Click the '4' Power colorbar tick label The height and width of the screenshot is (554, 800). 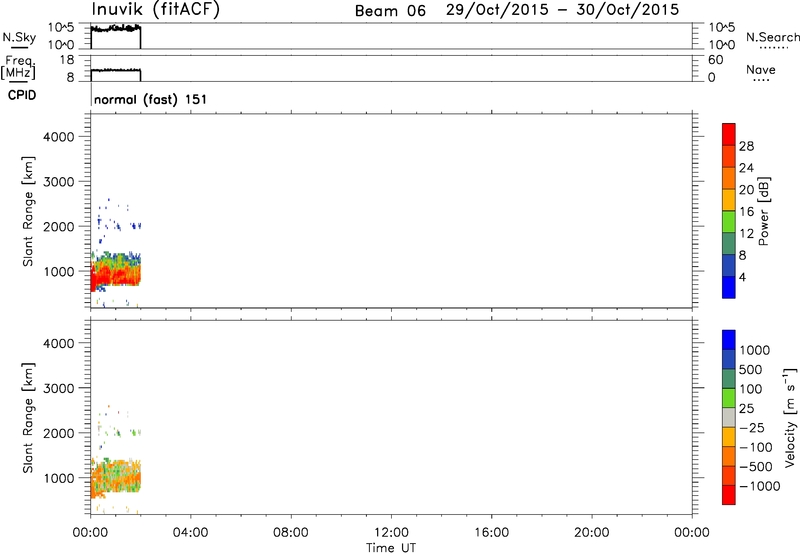(742, 278)
